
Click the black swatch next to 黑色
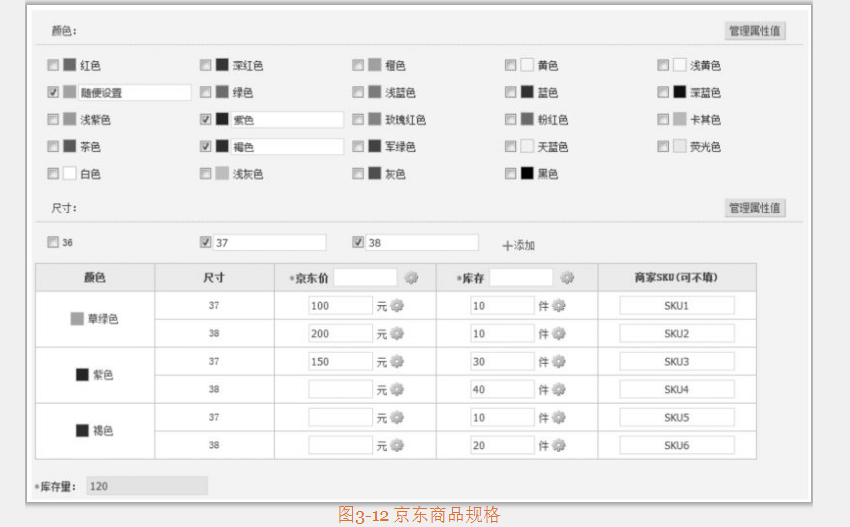coord(526,174)
